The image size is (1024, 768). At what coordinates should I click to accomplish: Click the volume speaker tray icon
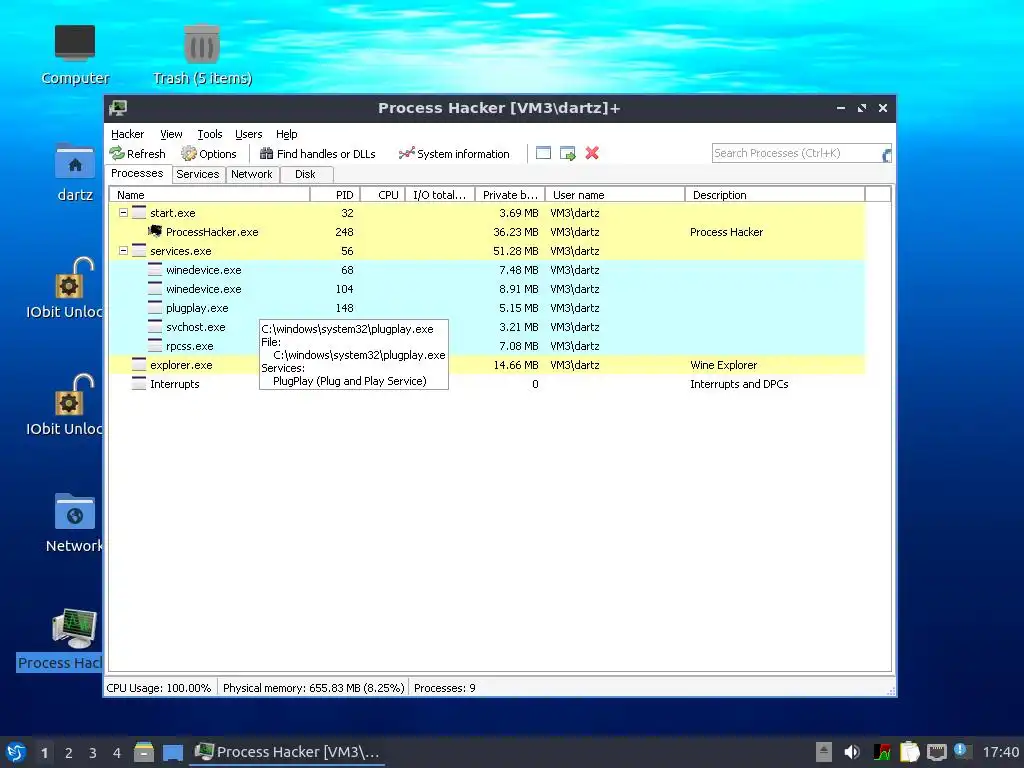coord(852,752)
